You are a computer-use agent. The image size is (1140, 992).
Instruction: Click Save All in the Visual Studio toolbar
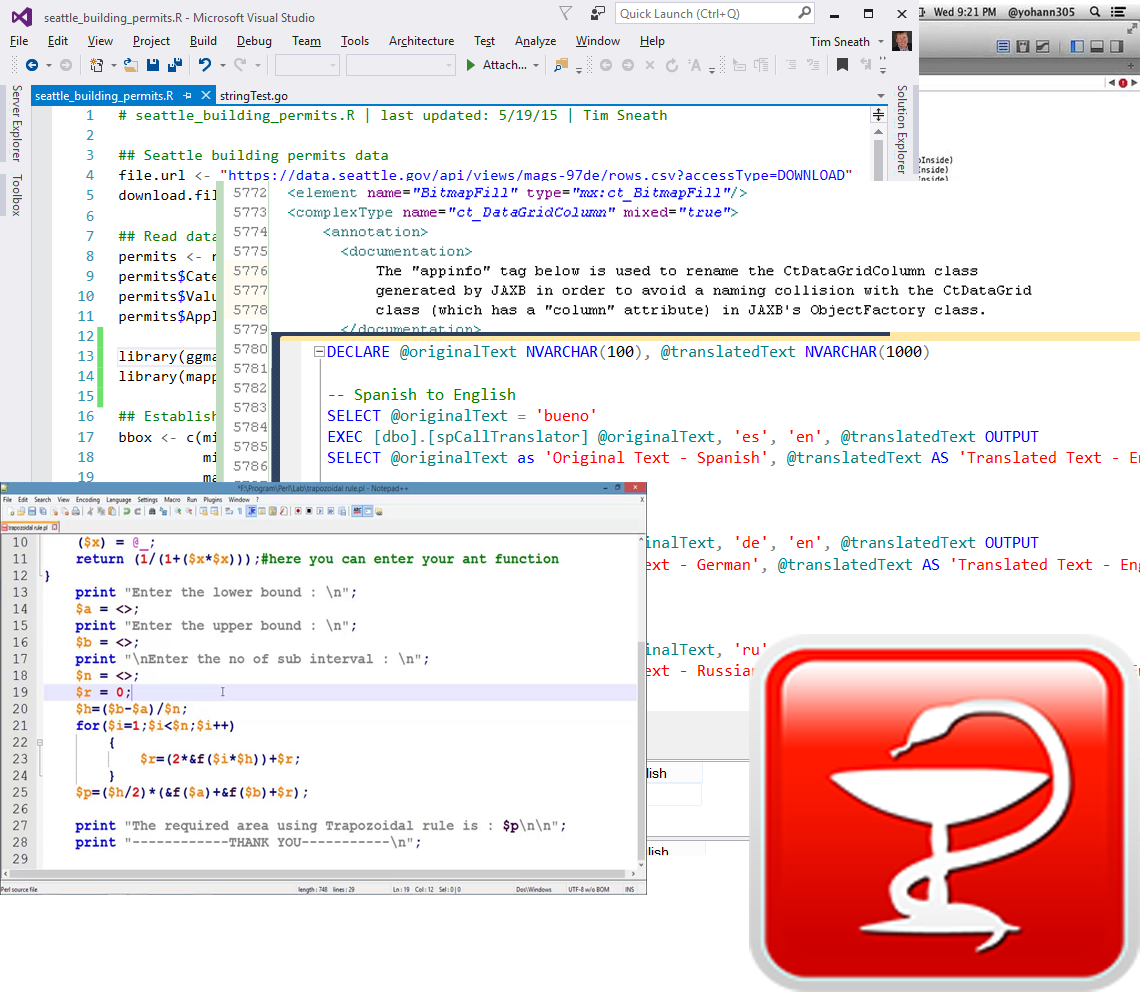[x=174, y=65]
